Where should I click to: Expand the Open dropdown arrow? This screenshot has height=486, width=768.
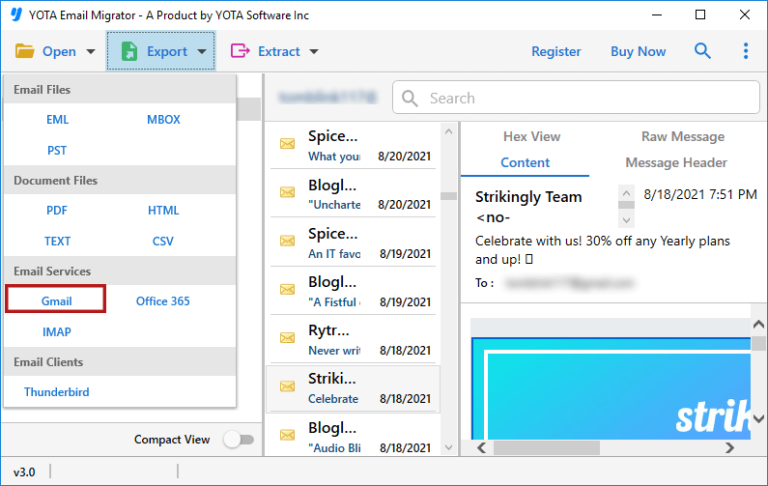(91, 52)
